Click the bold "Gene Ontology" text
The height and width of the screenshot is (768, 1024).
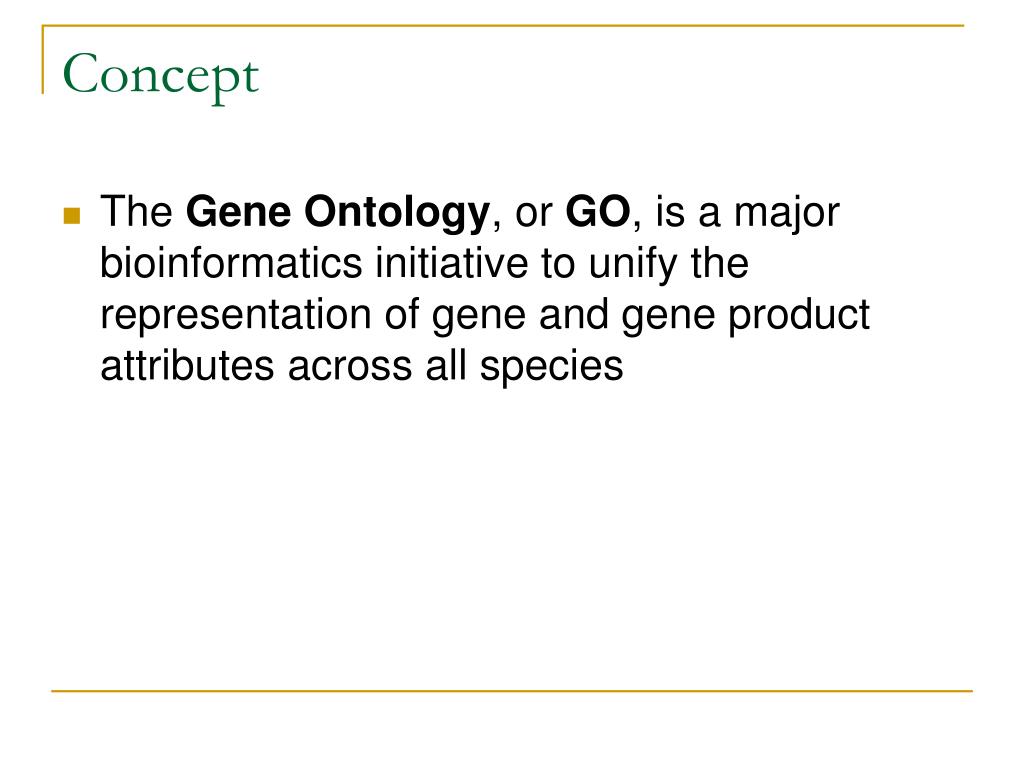(x=338, y=214)
